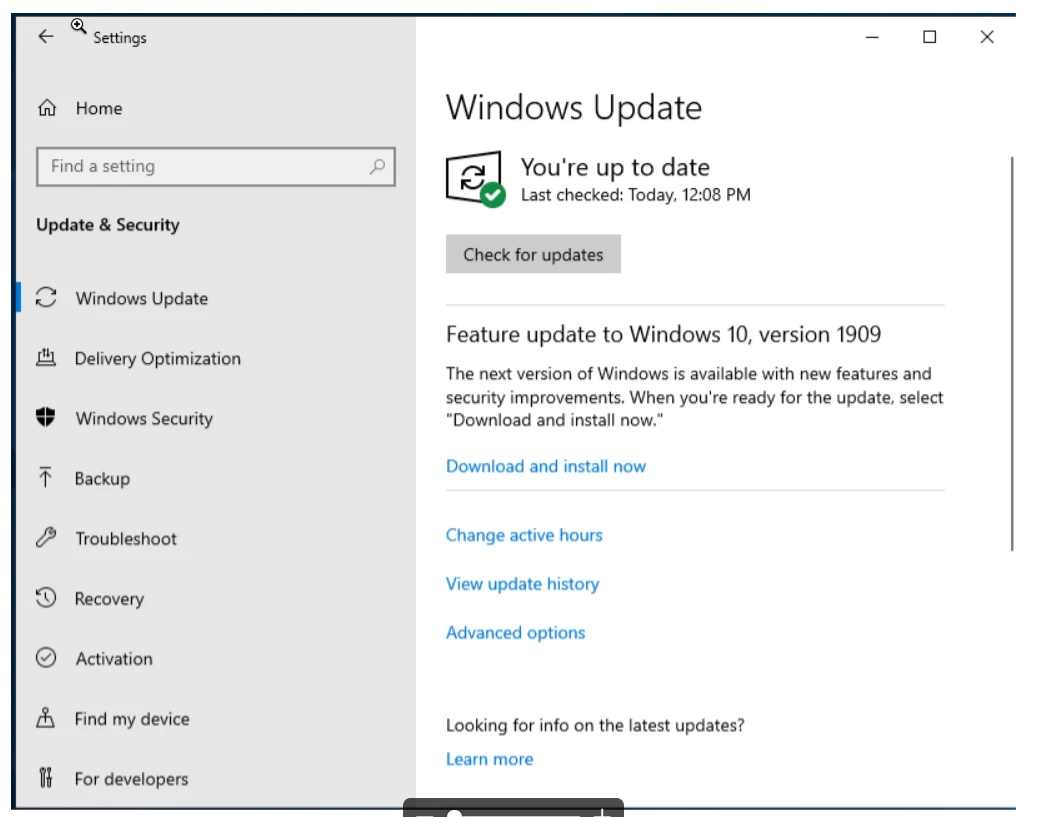Click the Delivery Optimization icon
Screen dimensions: 1047x817
pyautogui.click(x=45, y=358)
